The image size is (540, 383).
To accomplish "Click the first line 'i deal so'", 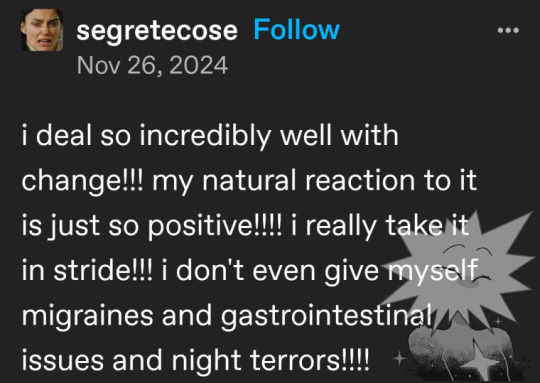I will [76, 135].
